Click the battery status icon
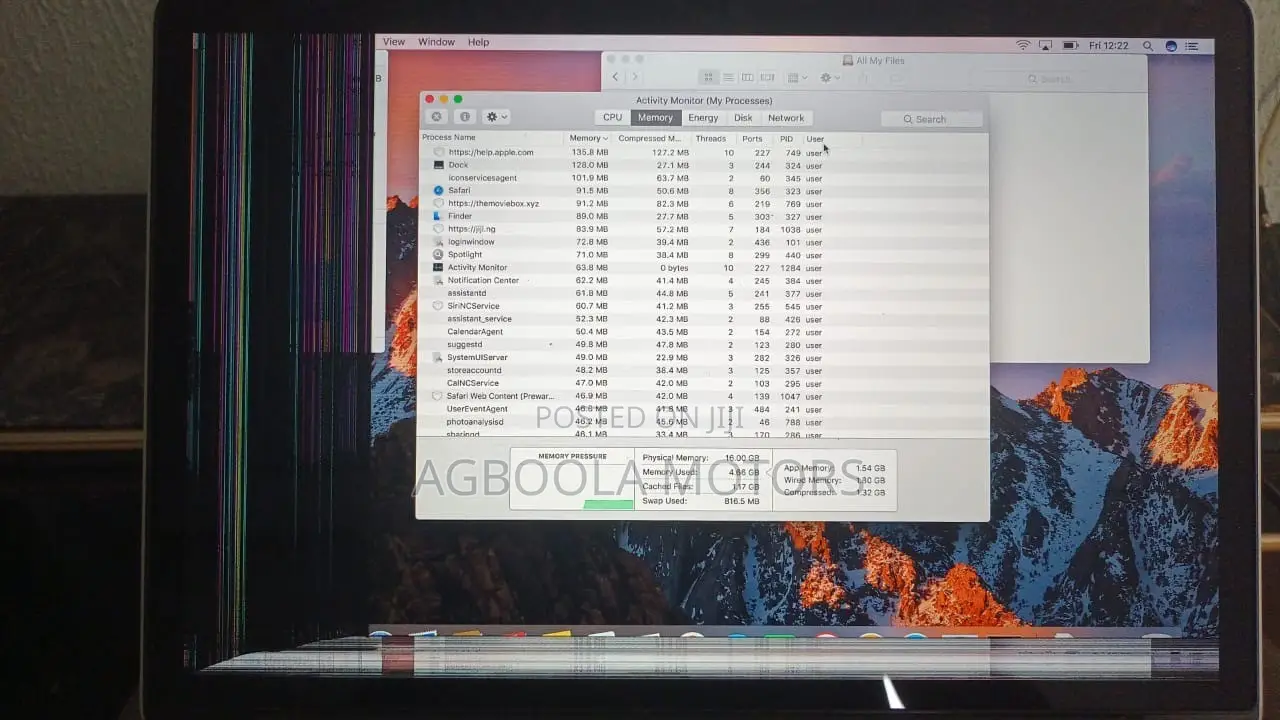Screen dimensions: 1280x720 (1070, 45)
